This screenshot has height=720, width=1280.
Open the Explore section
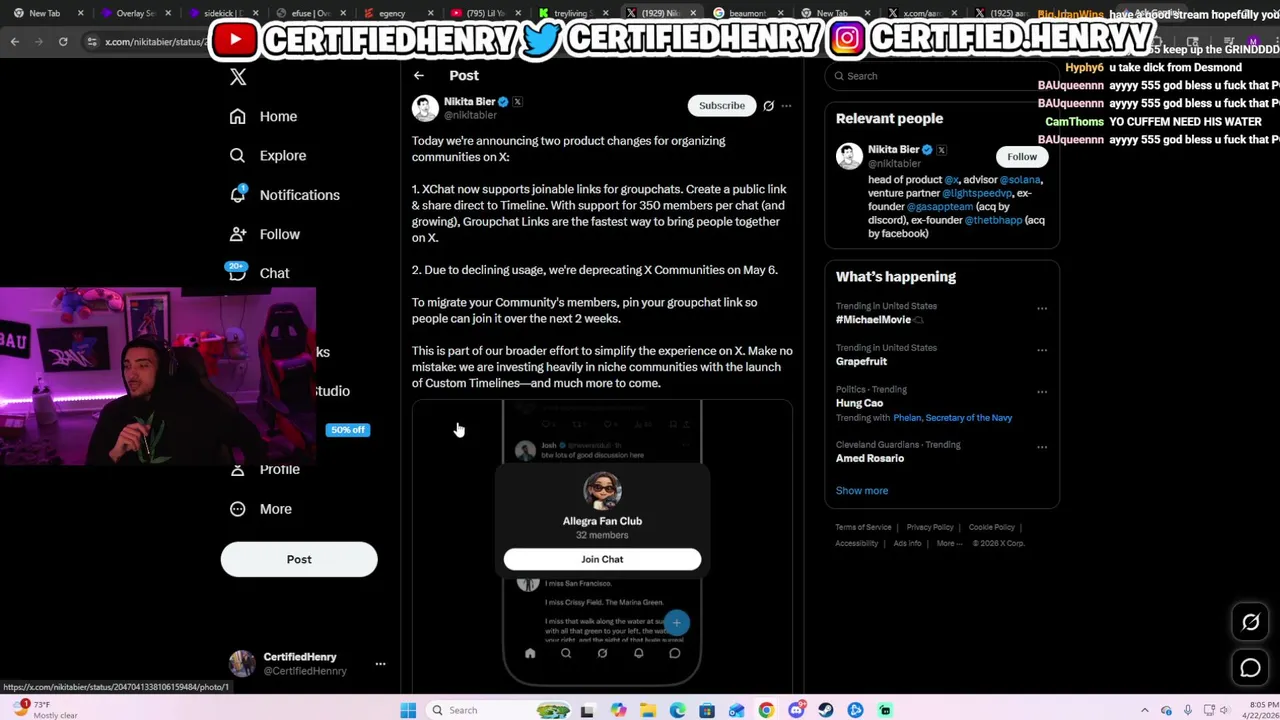[268, 156]
